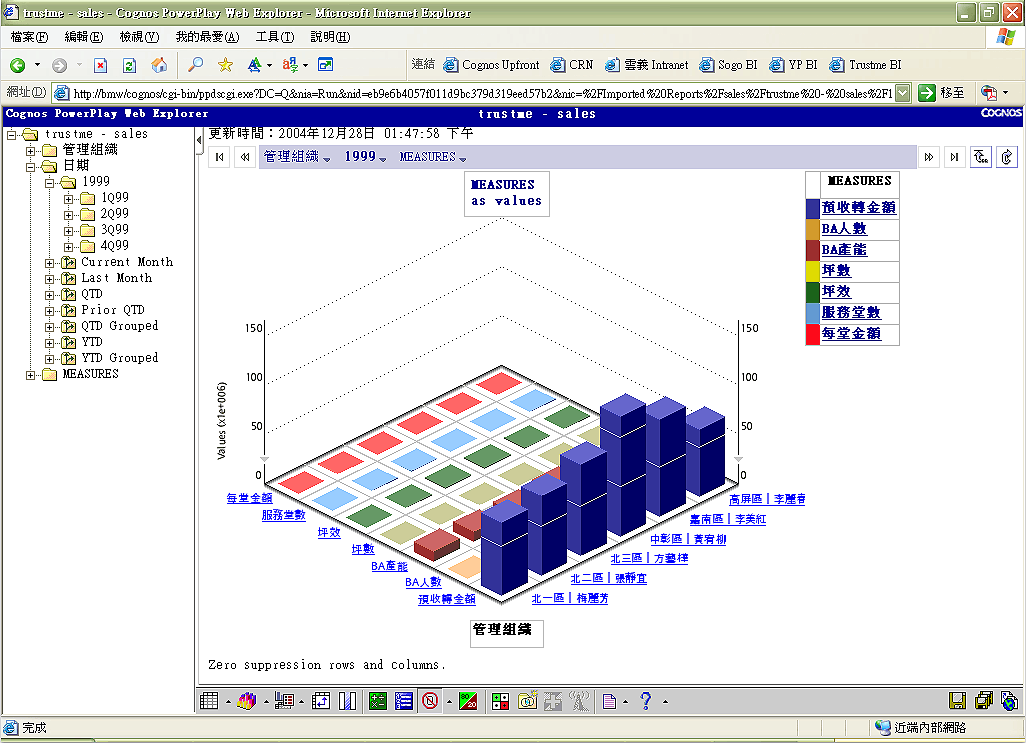The image size is (1026, 743).
Task: Open the chart display options arrow
Action: pyautogui.click(x=266, y=702)
